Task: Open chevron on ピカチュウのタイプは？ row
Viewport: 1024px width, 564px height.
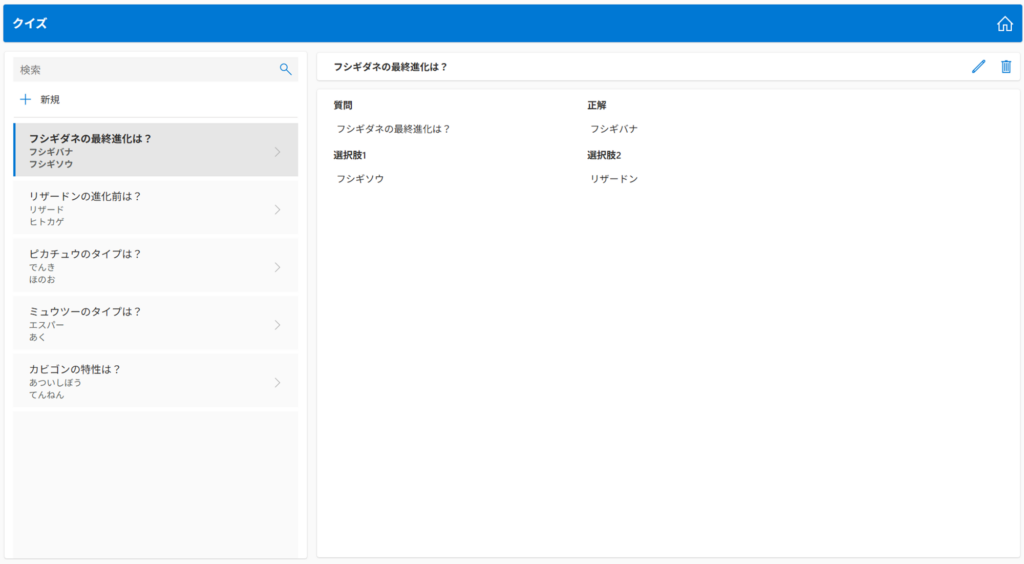Action: click(278, 267)
